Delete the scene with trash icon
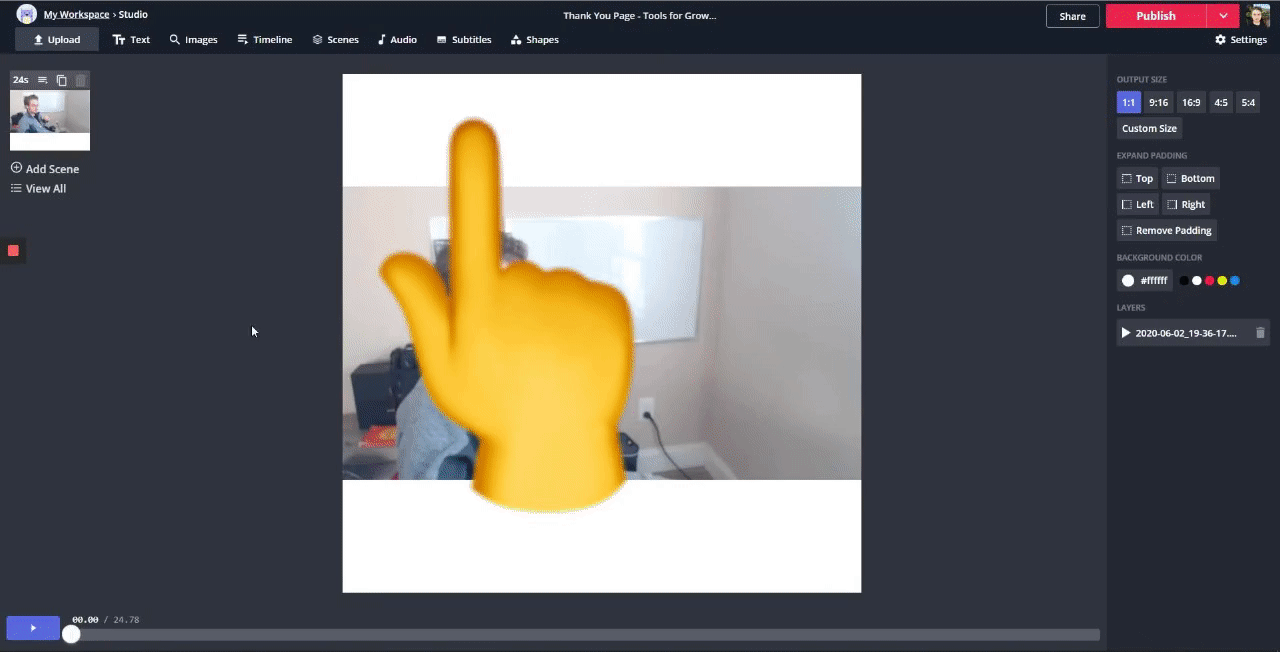The height and width of the screenshot is (652, 1280). click(81, 80)
